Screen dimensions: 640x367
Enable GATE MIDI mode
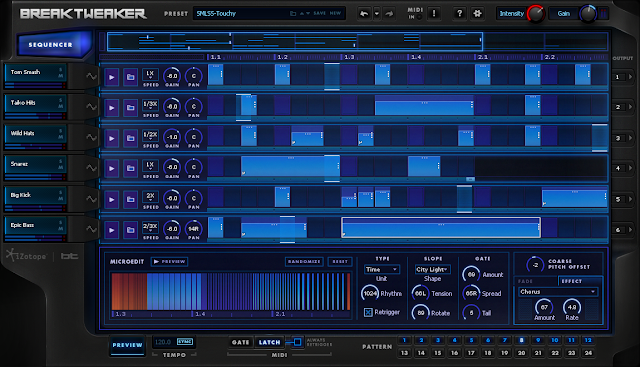[240, 343]
